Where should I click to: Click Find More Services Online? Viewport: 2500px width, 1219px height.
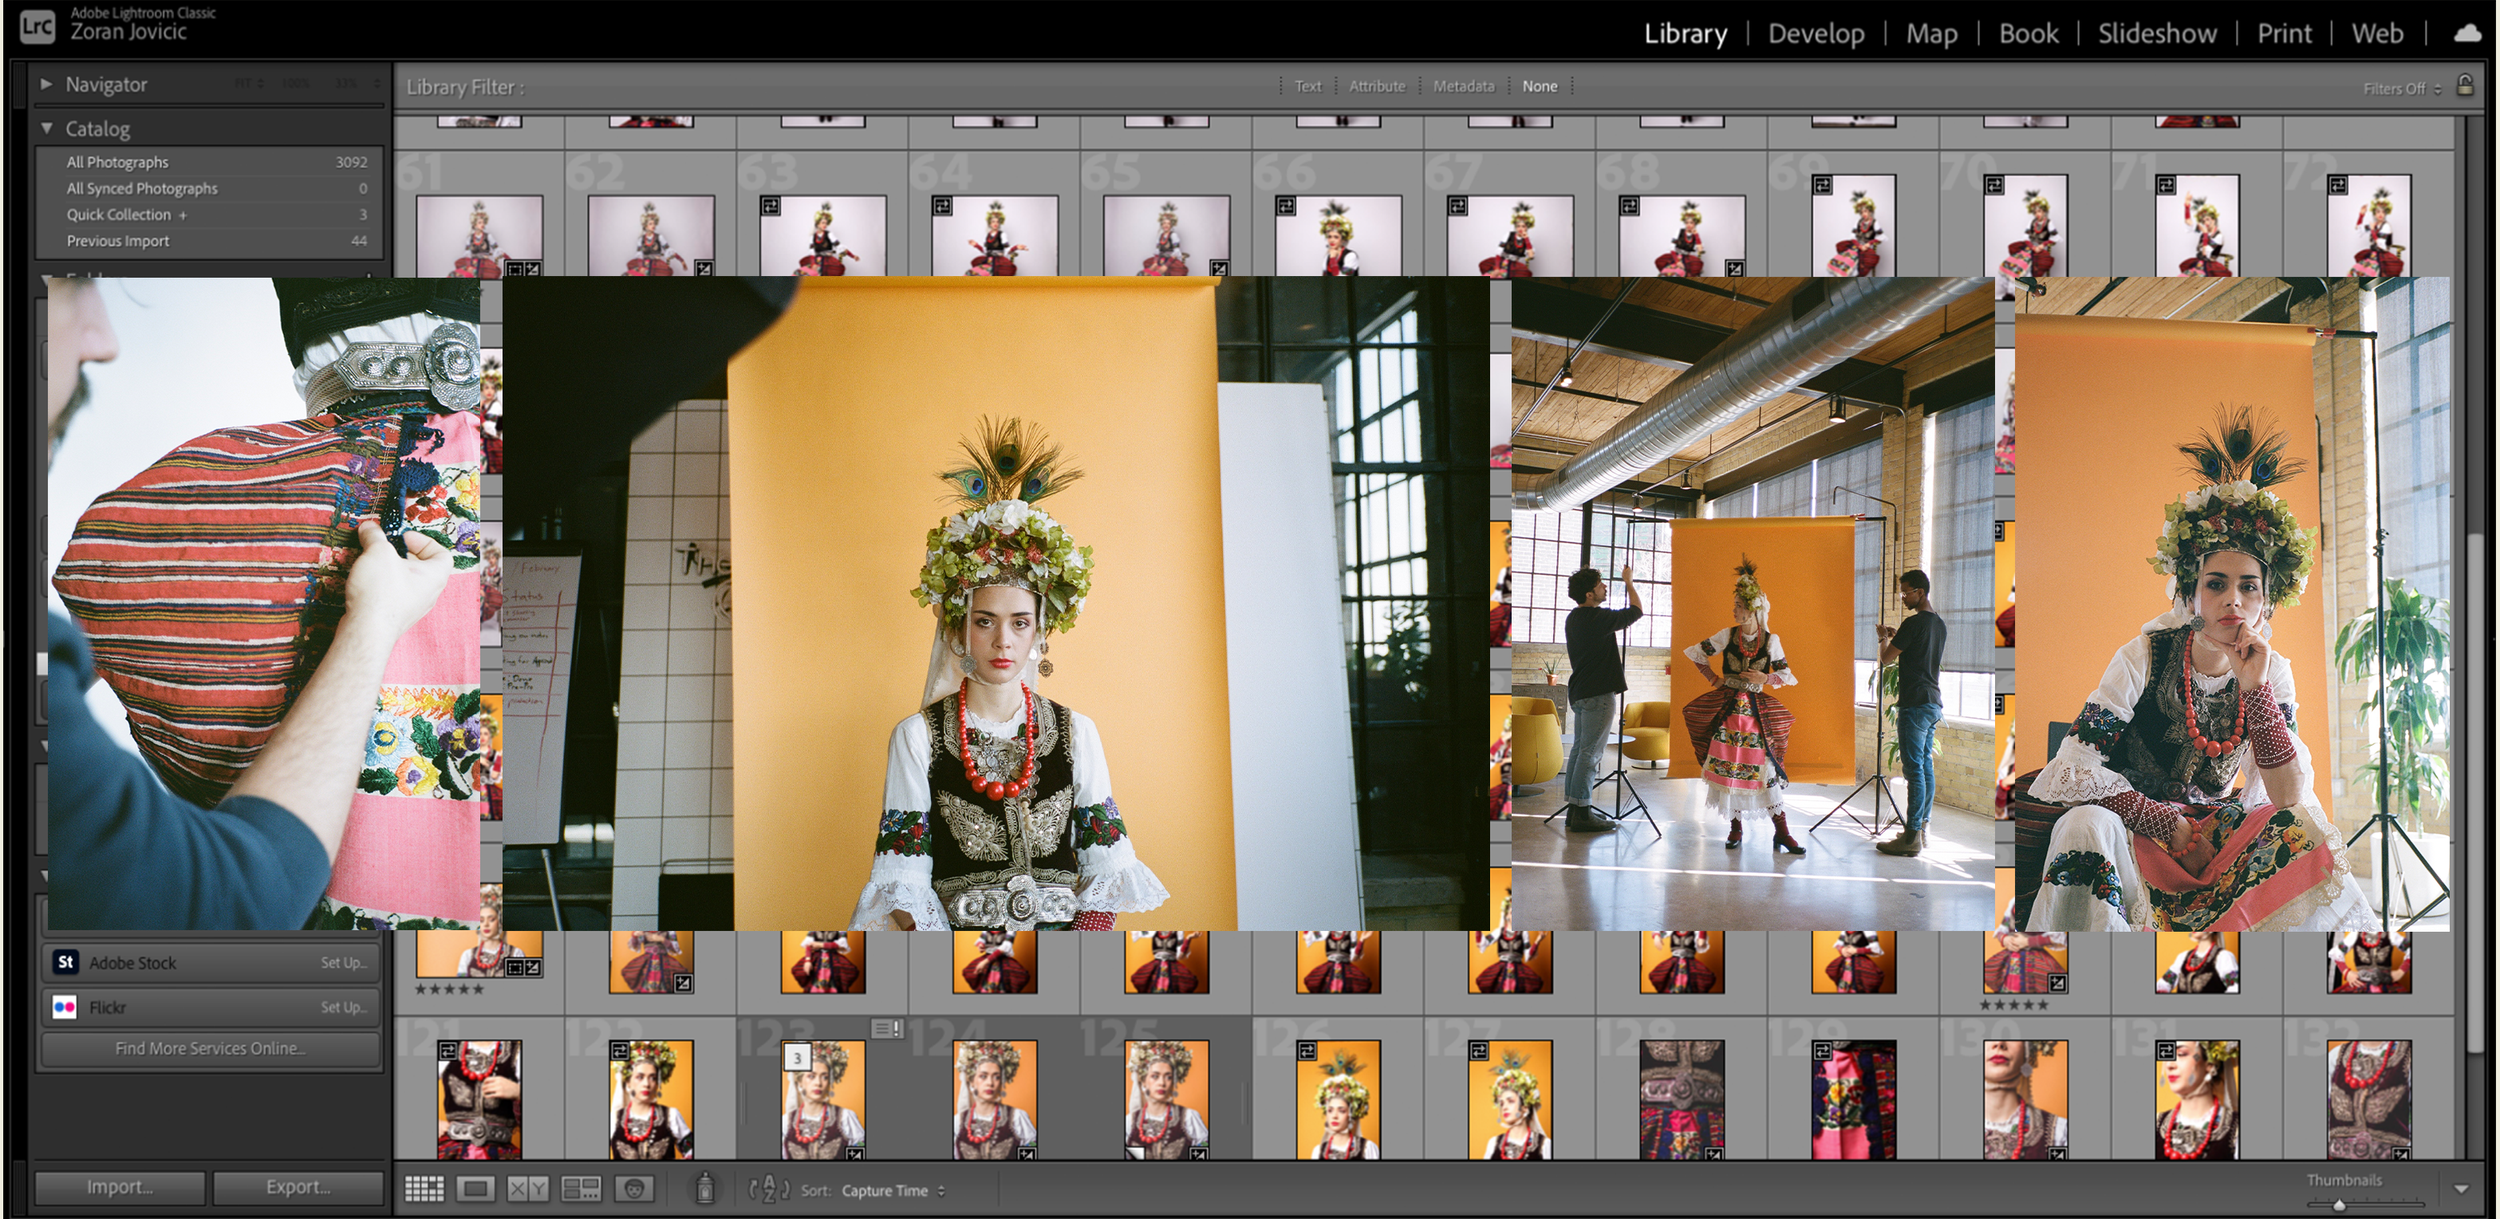210,1049
